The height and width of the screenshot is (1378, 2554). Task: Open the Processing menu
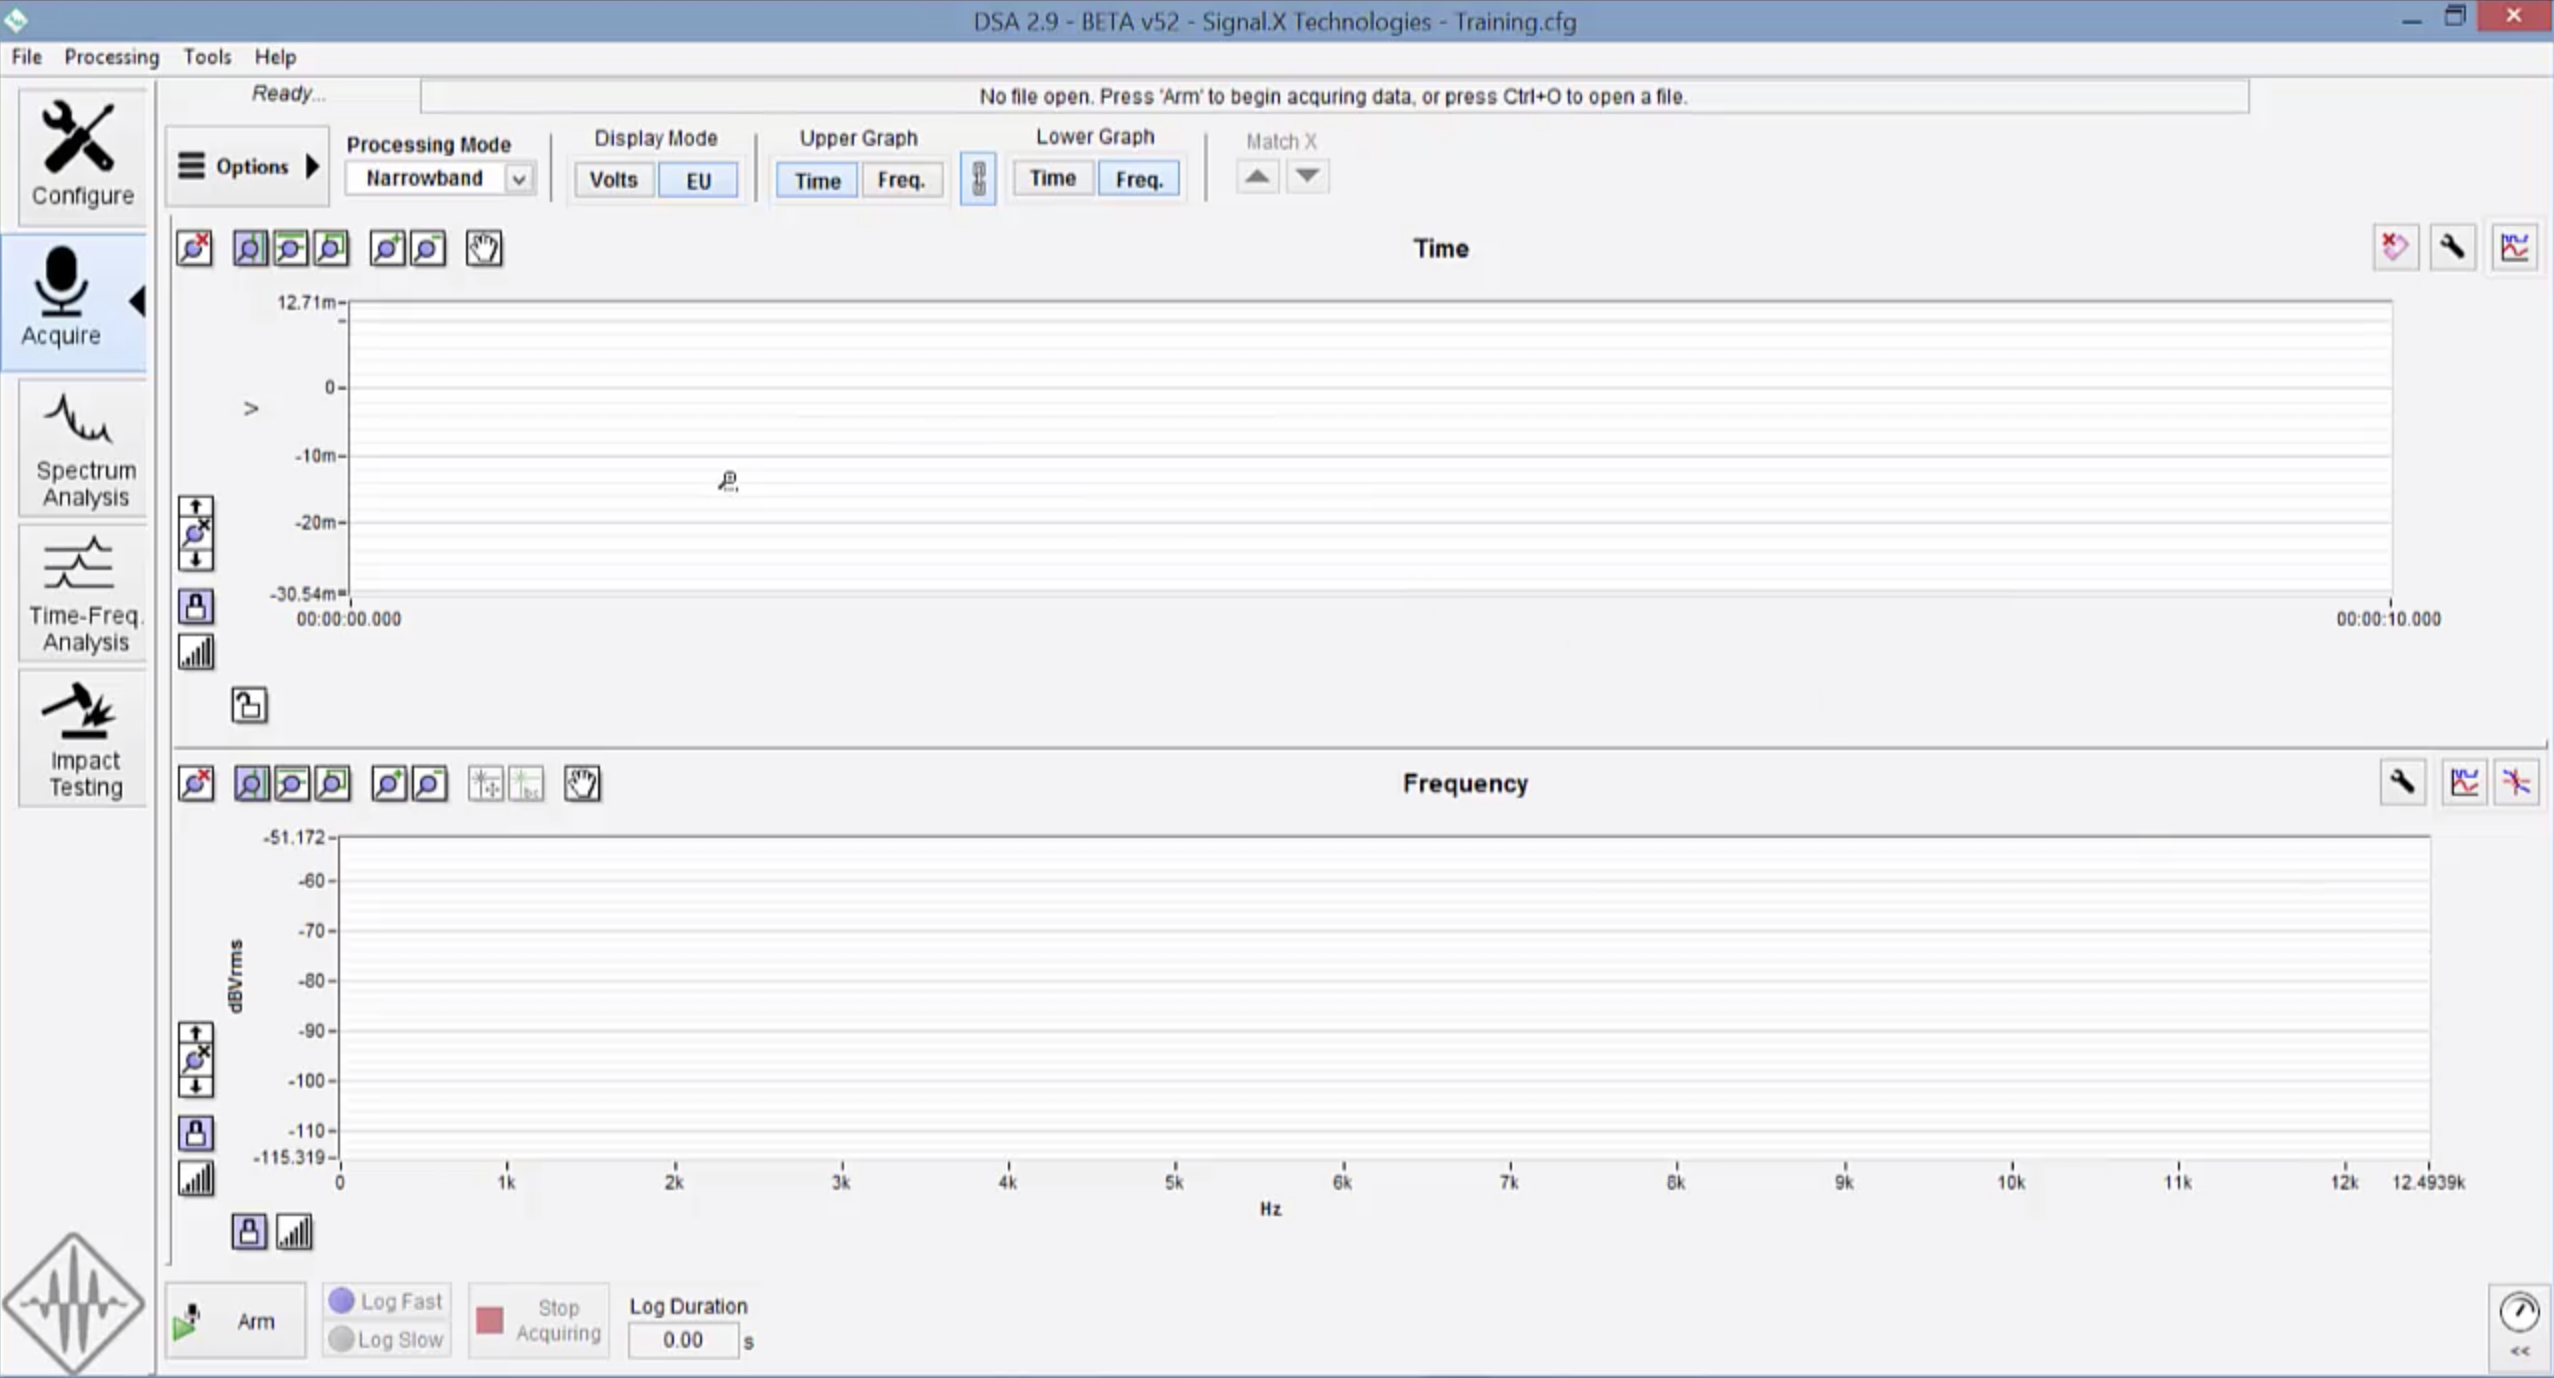[112, 57]
